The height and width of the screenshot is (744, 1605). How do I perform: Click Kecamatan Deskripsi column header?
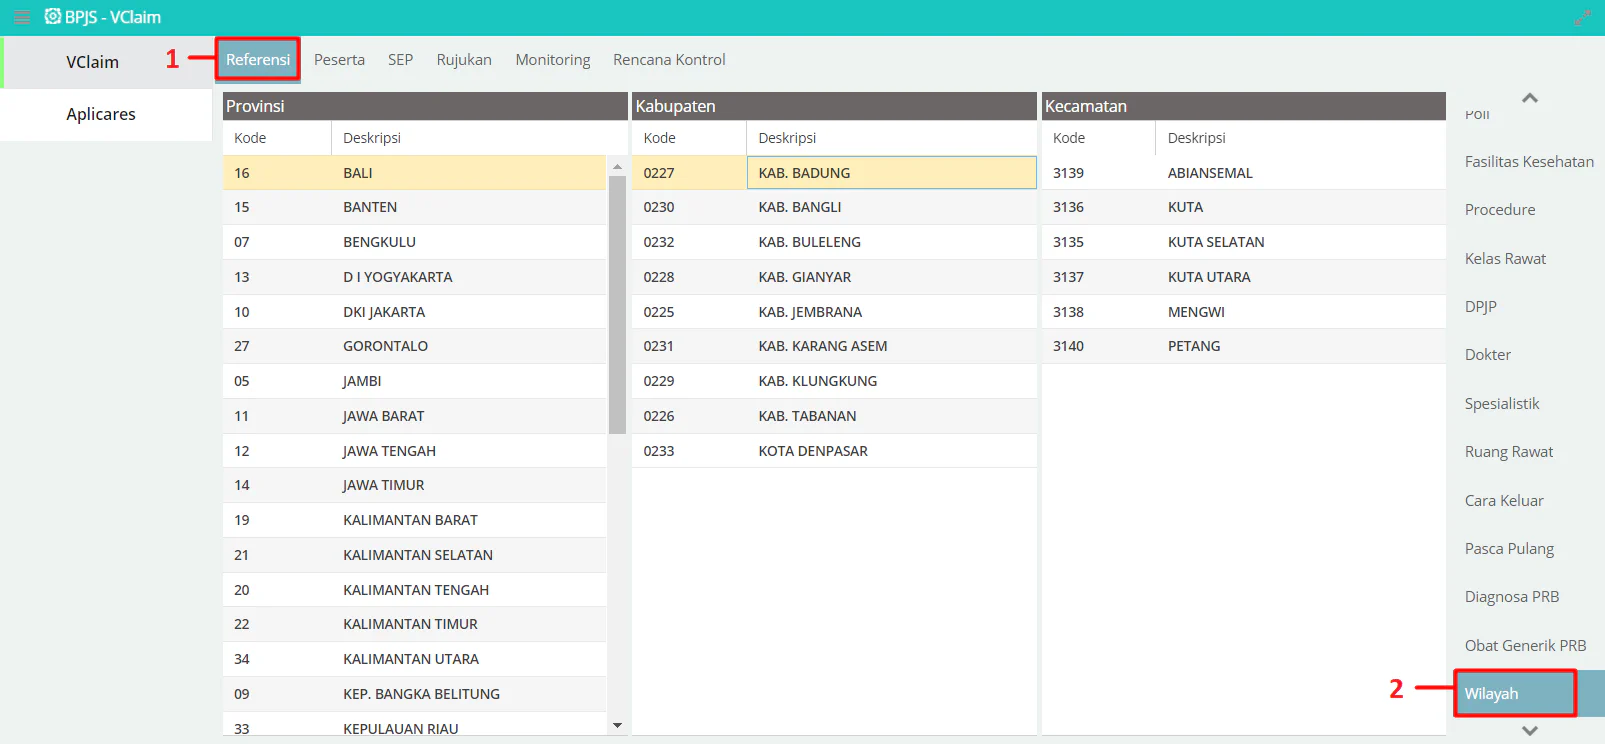[1301, 138]
